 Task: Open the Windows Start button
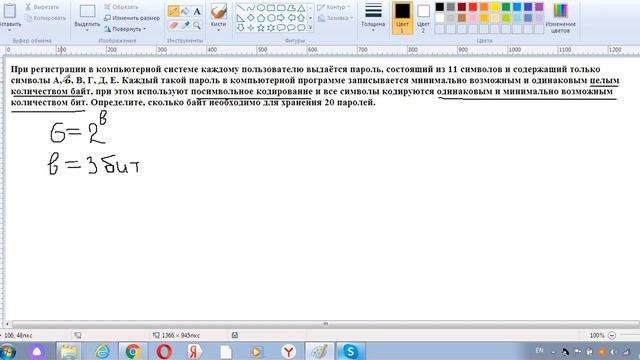[x=7, y=351]
